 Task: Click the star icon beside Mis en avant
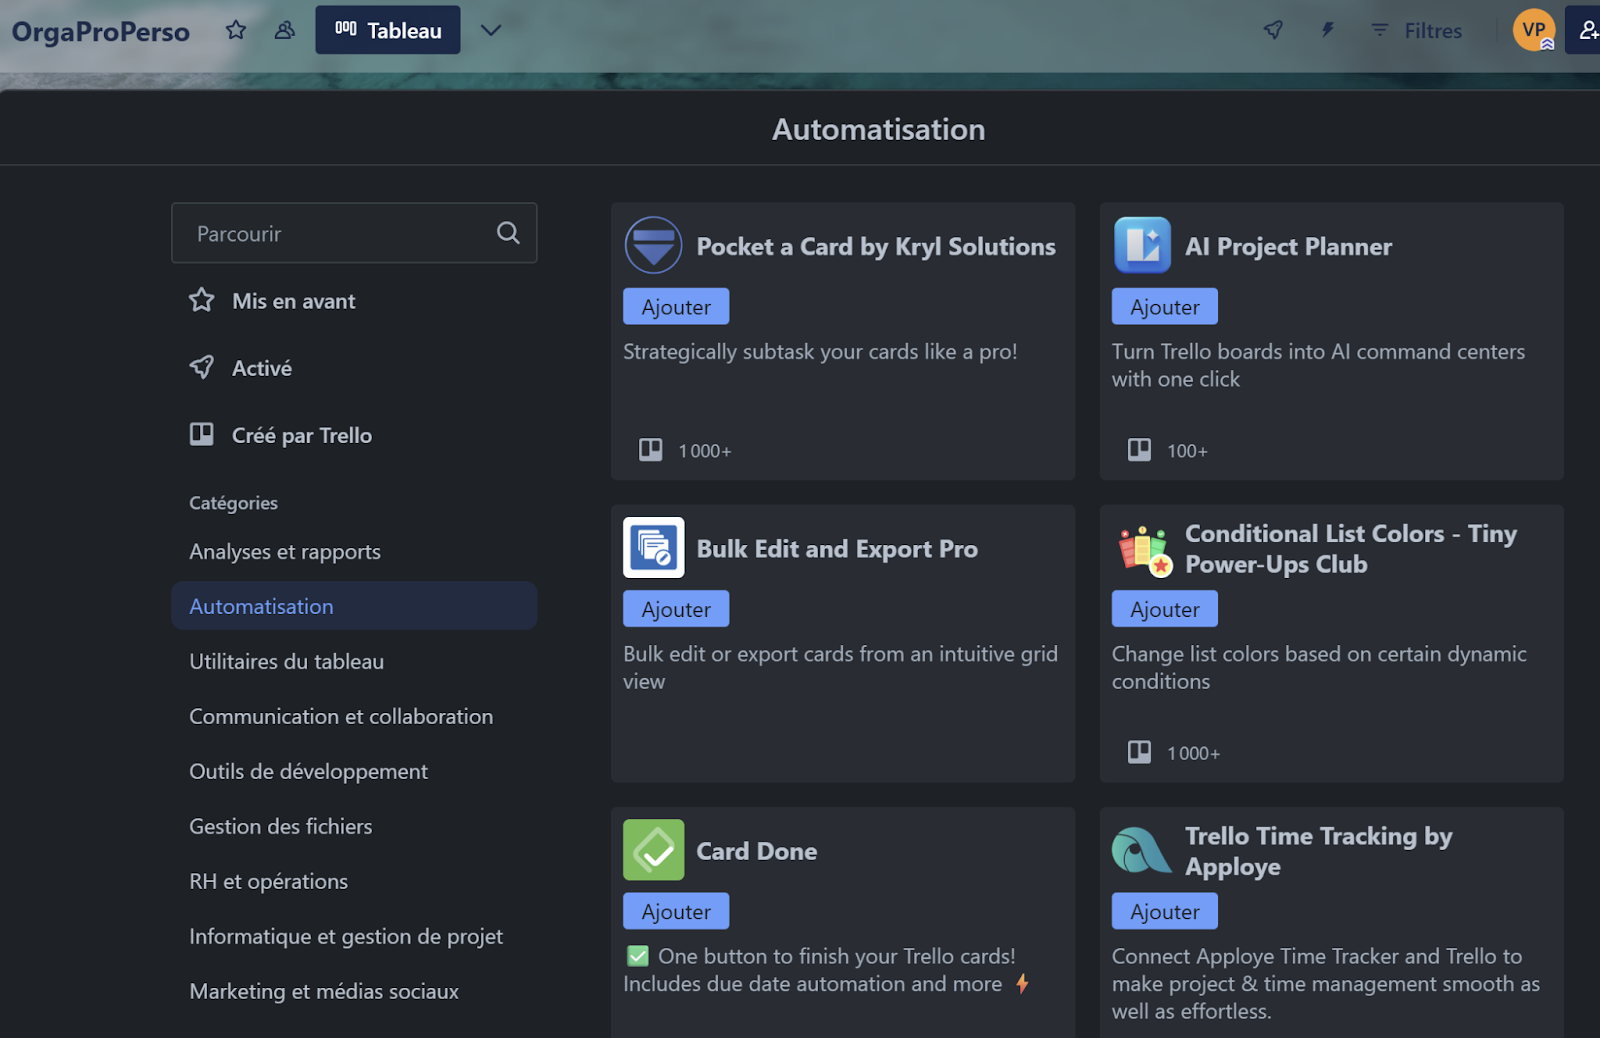202,300
